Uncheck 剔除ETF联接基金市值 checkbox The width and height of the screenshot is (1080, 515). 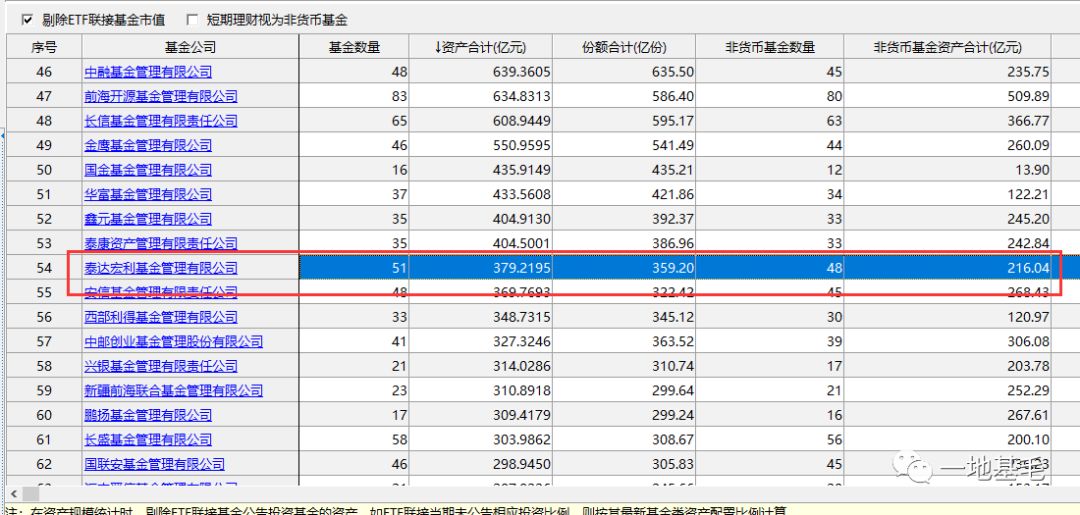pos(28,20)
